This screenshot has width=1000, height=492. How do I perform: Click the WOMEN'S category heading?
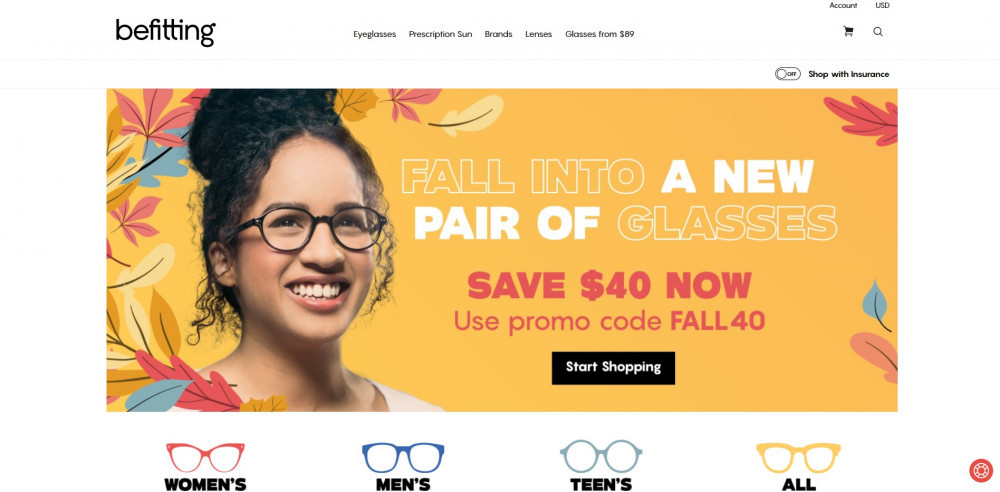205,484
